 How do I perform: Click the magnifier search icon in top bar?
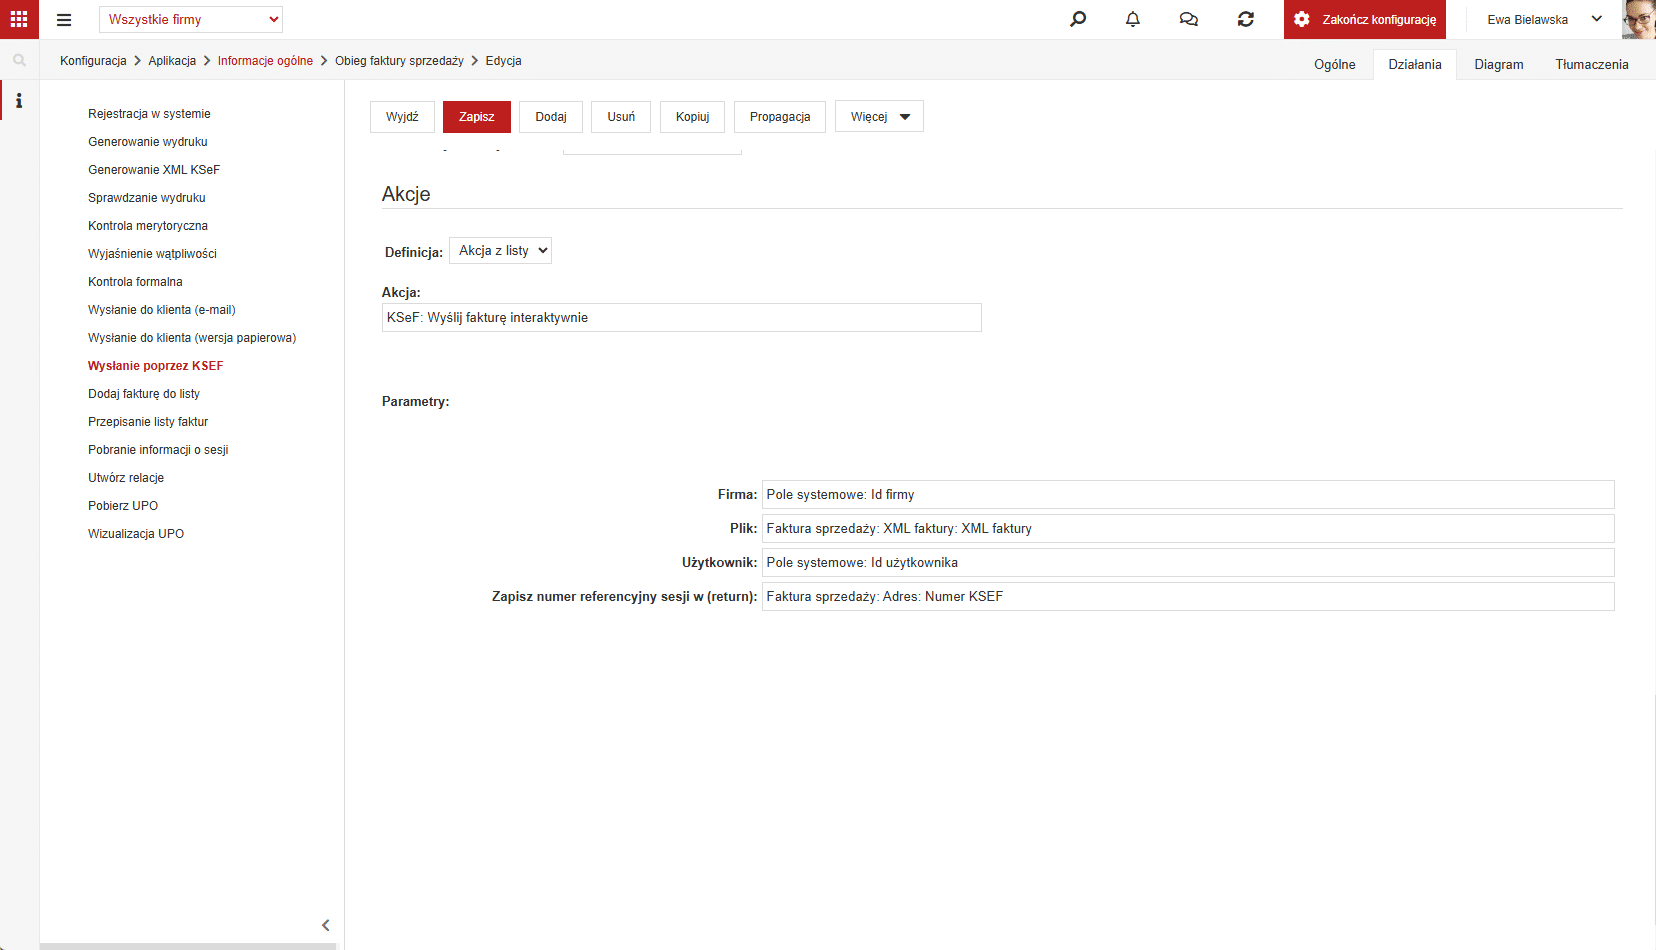[1077, 19]
